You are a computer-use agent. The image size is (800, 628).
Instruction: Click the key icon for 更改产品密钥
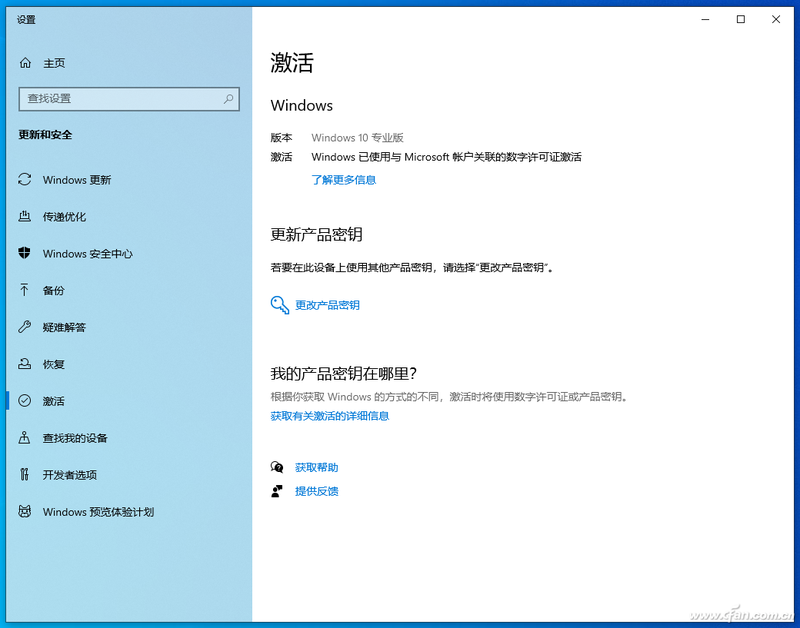(280, 305)
